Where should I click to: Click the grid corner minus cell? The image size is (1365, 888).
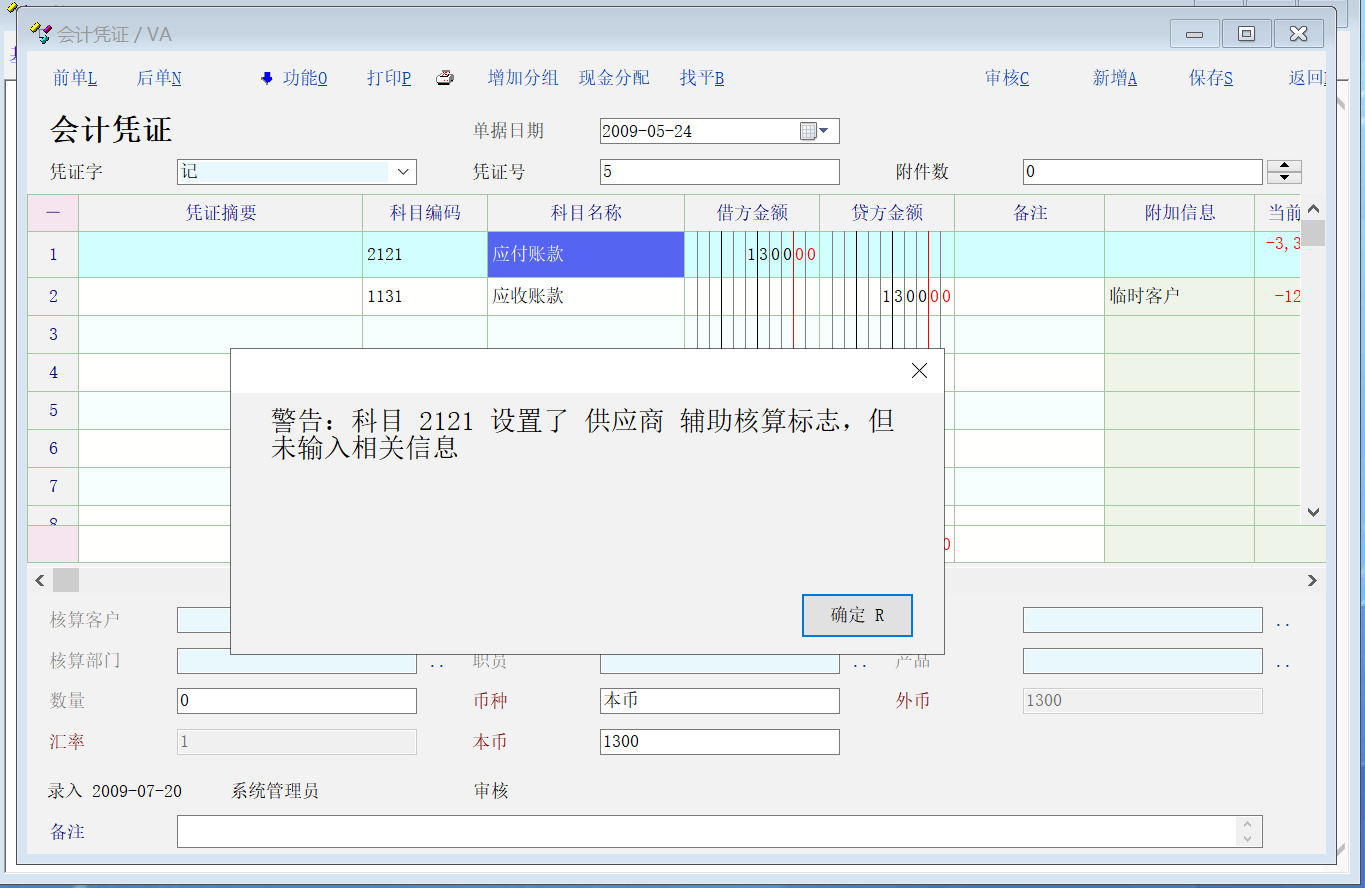pyautogui.click(x=53, y=213)
